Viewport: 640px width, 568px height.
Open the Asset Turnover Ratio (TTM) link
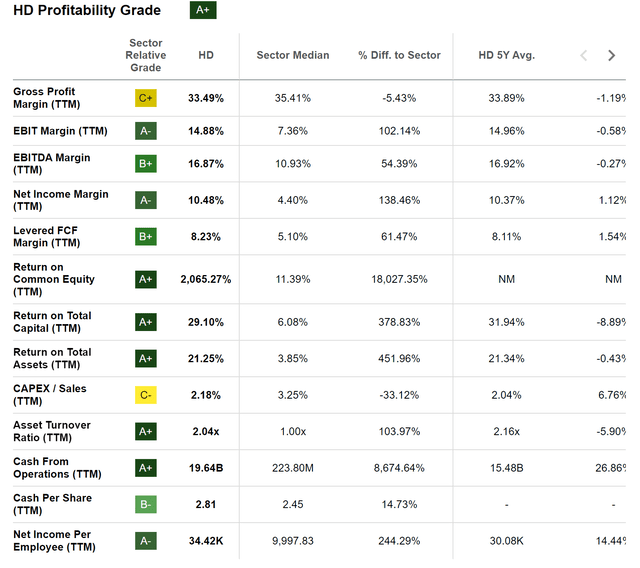click(x=52, y=431)
